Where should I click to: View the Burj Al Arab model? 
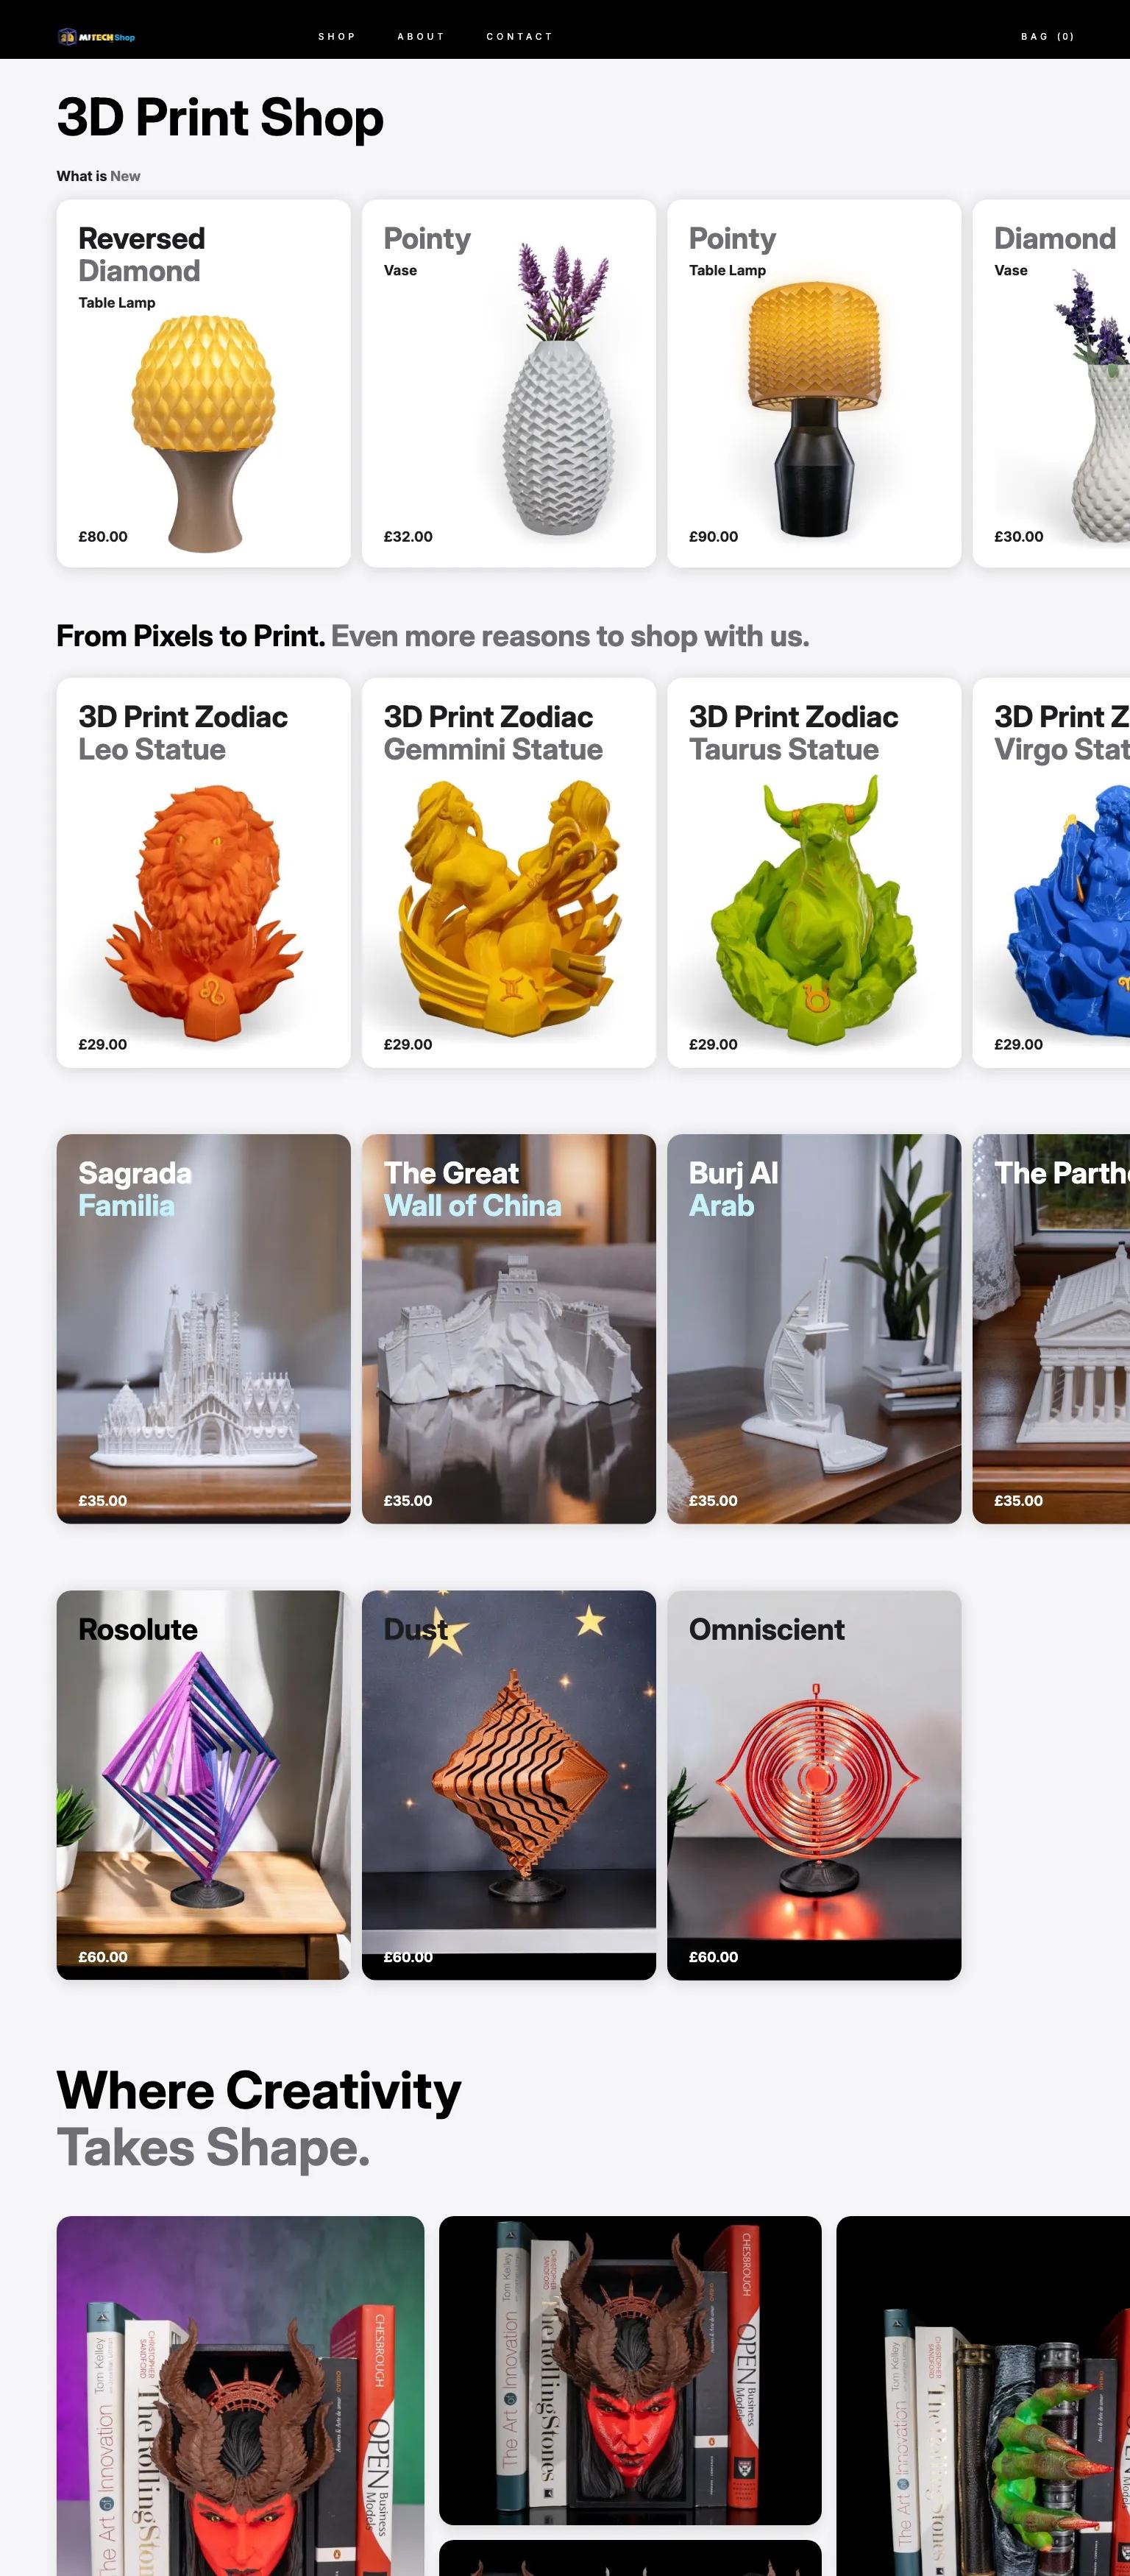[x=814, y=1329]
